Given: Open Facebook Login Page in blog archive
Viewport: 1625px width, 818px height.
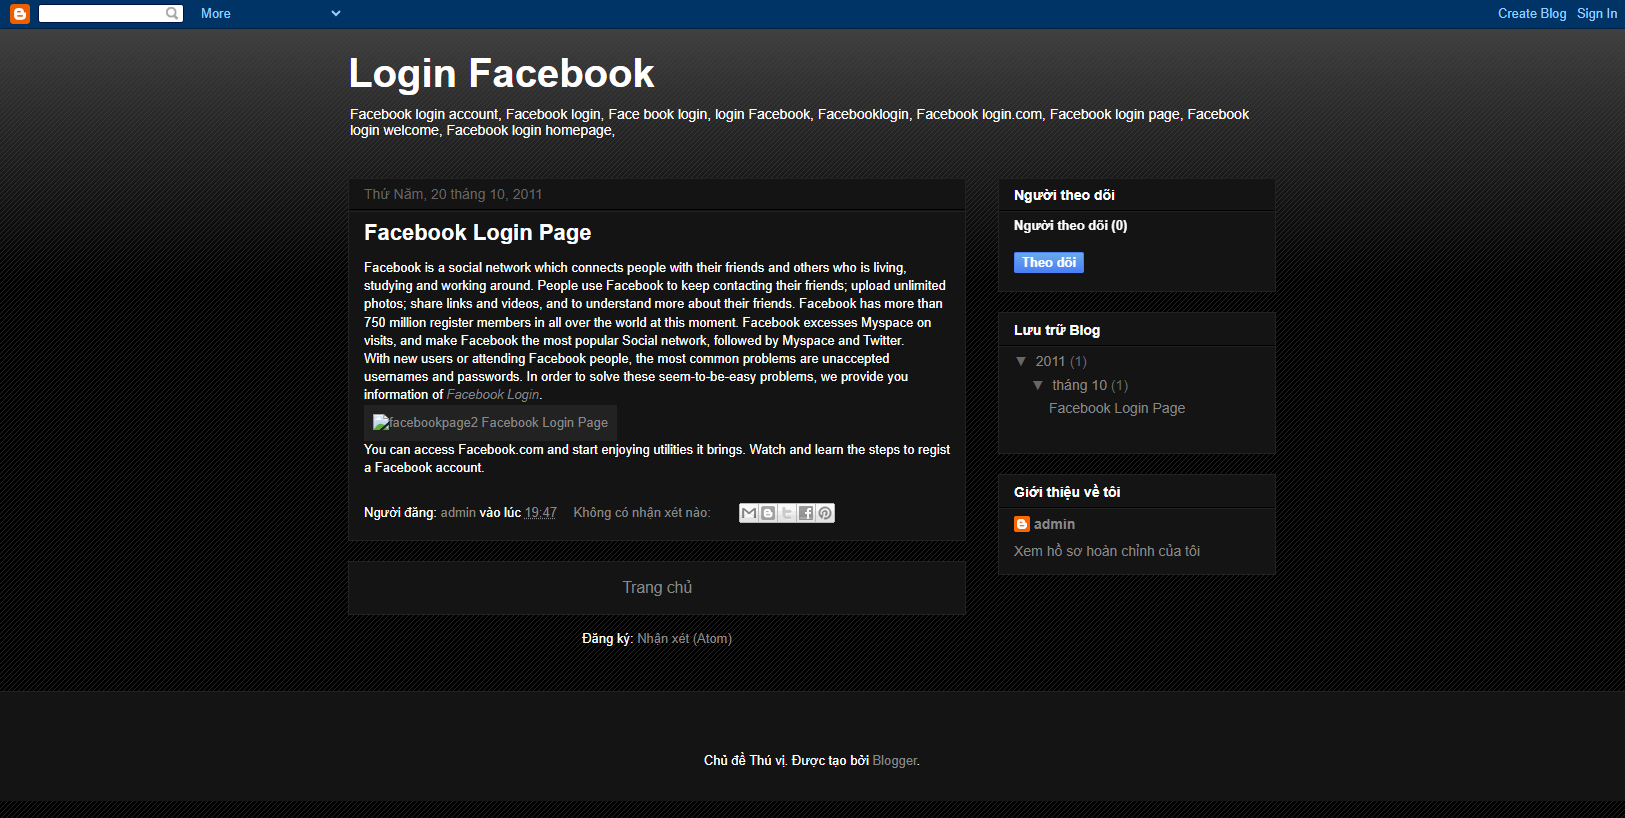Looking at the screenshot, I should point(1117,408).
